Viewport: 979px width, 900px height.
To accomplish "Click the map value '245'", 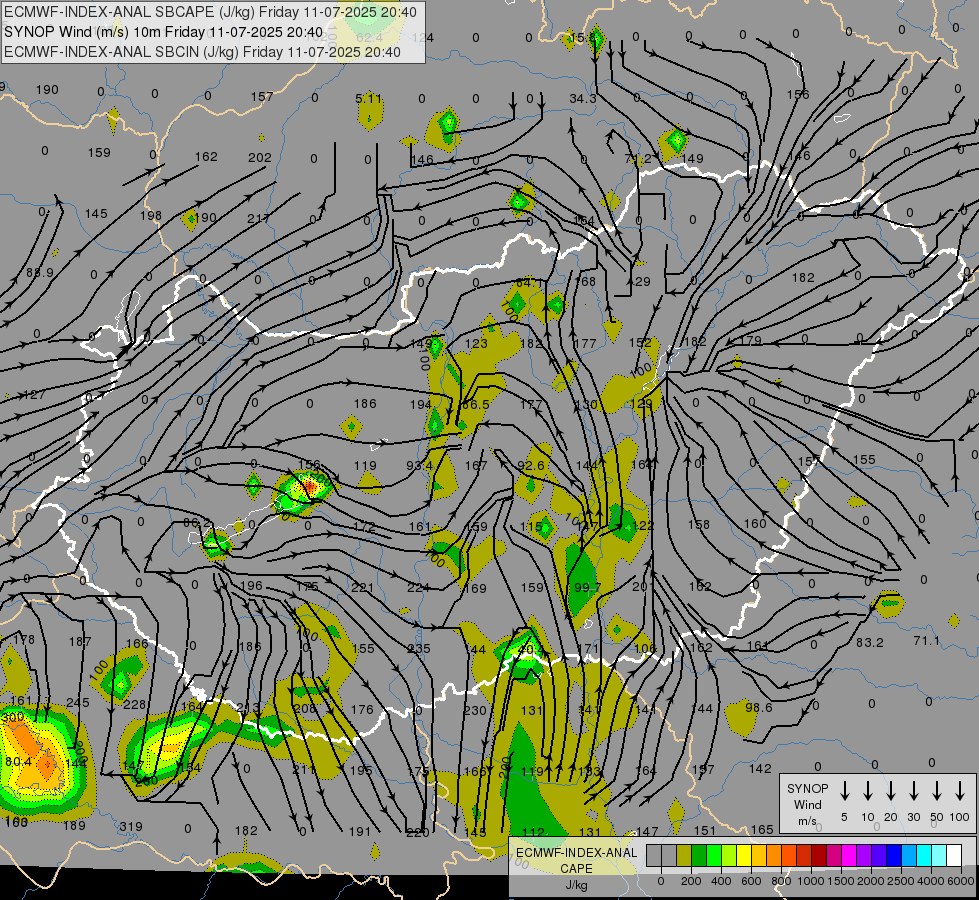I will click(x=77, y=703).
